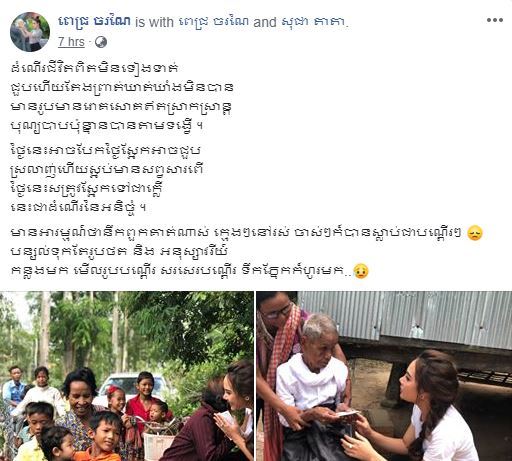Click the first line of the second stanza
The height and width of the screenshot is (461, 512).
[106, 150]
